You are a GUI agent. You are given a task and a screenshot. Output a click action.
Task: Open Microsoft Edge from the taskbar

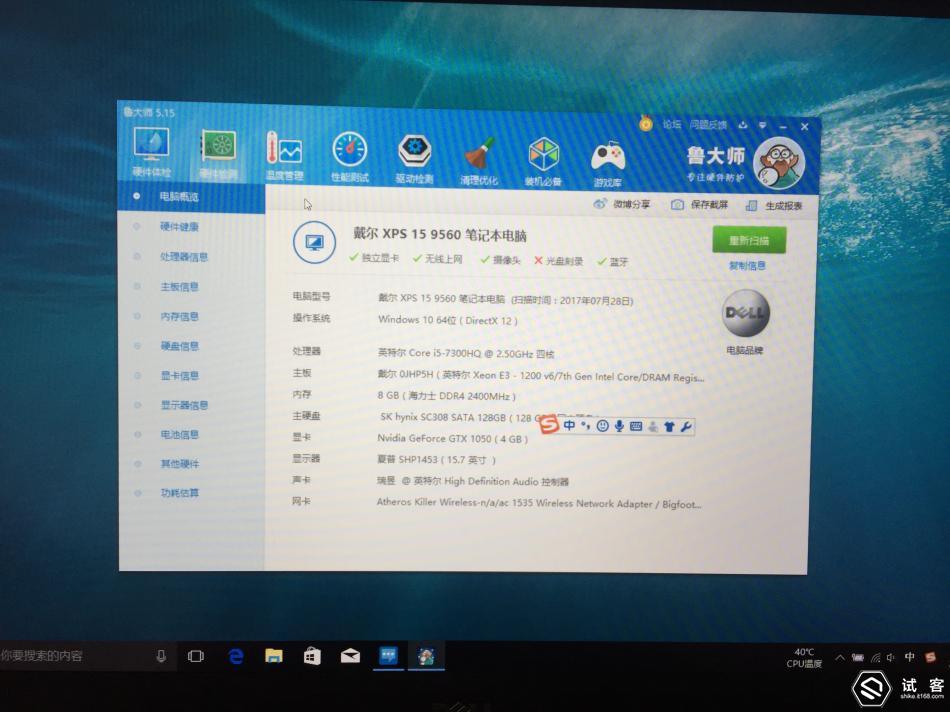pos(236,657)
